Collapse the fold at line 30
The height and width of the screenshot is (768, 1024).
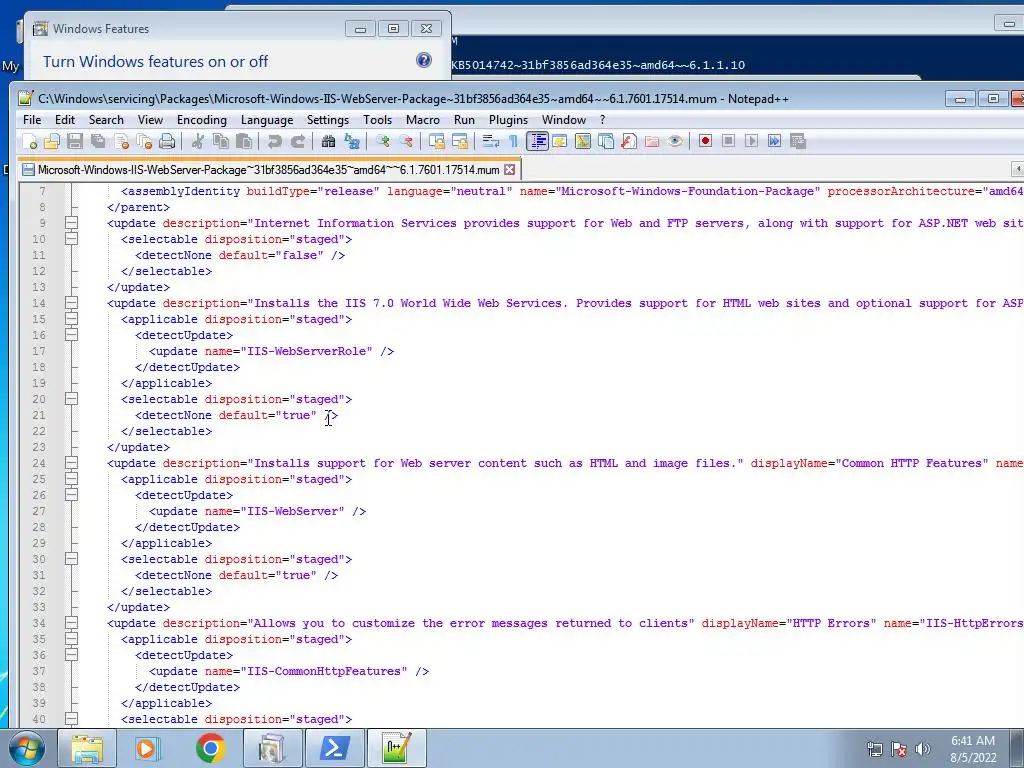(71, 559)
